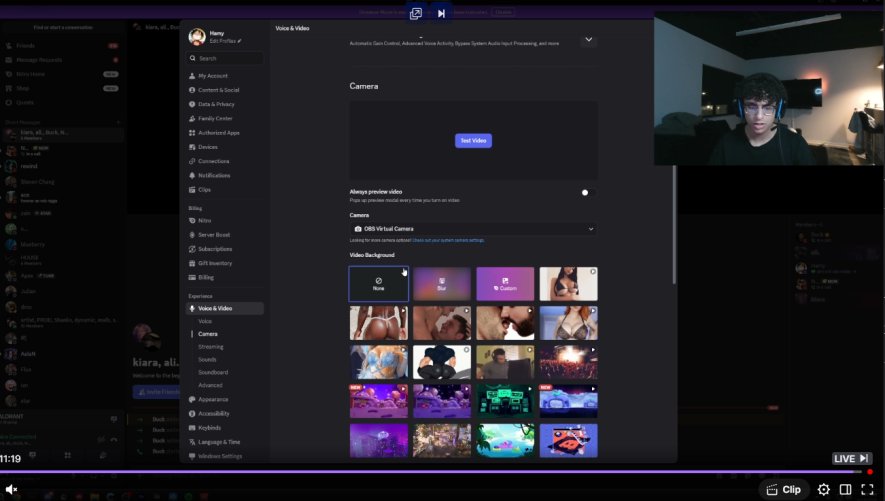Click the Subscriptions sidebar icon
Image resolution: width=885 pixels, height=501 pixels.
pos(192,249)
